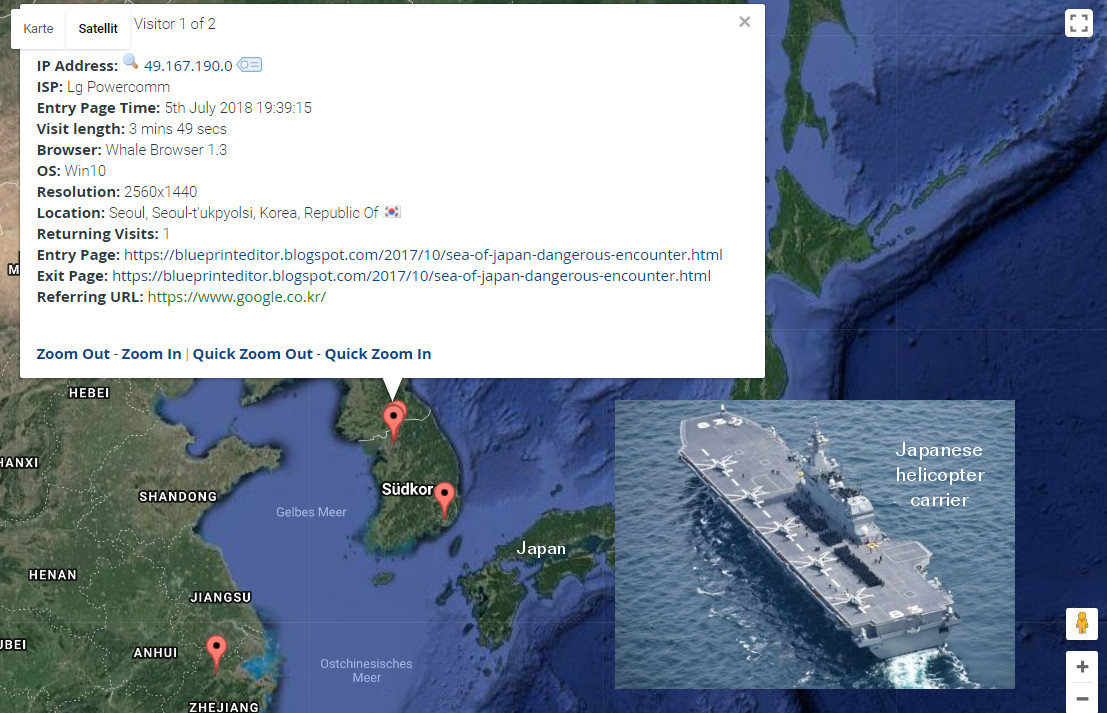Open the IP address 49.167.190.0 link

[x=188, y=66]
